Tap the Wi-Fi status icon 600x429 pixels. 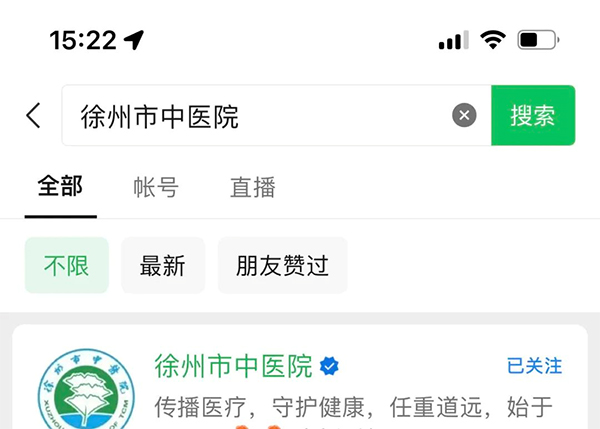[493, 39]
